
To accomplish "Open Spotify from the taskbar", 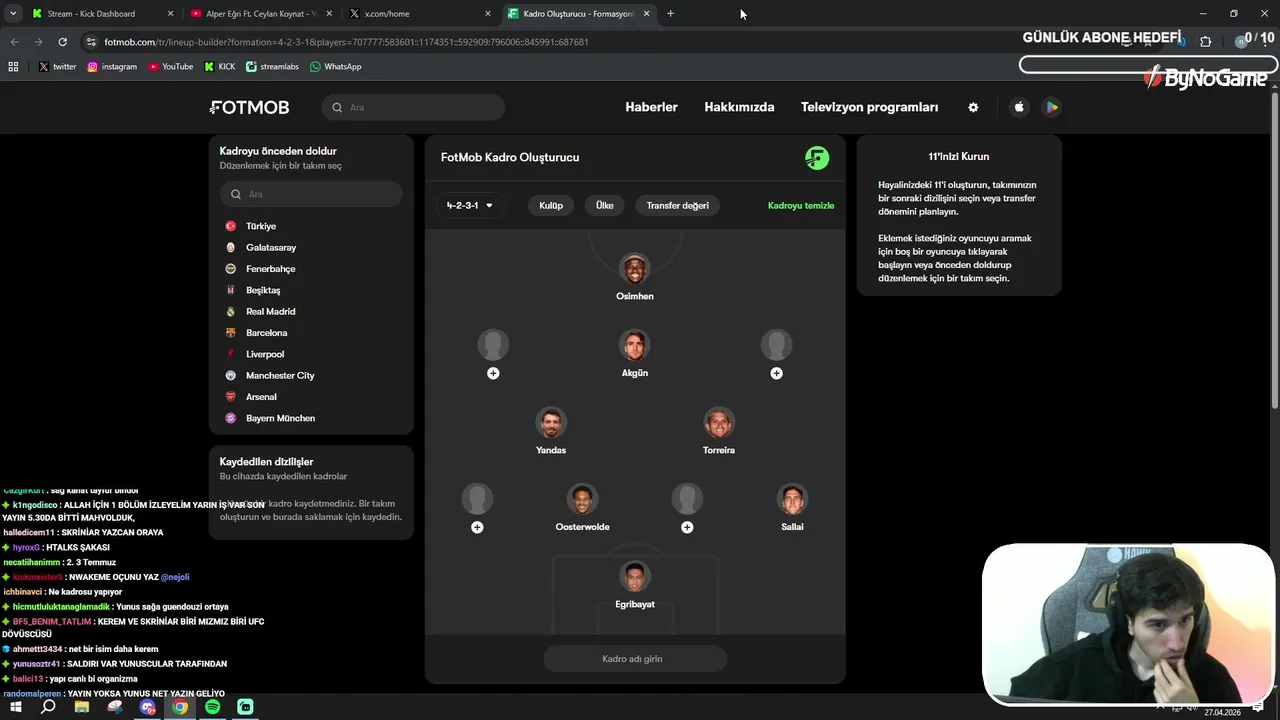I will [x=212, y=707].
